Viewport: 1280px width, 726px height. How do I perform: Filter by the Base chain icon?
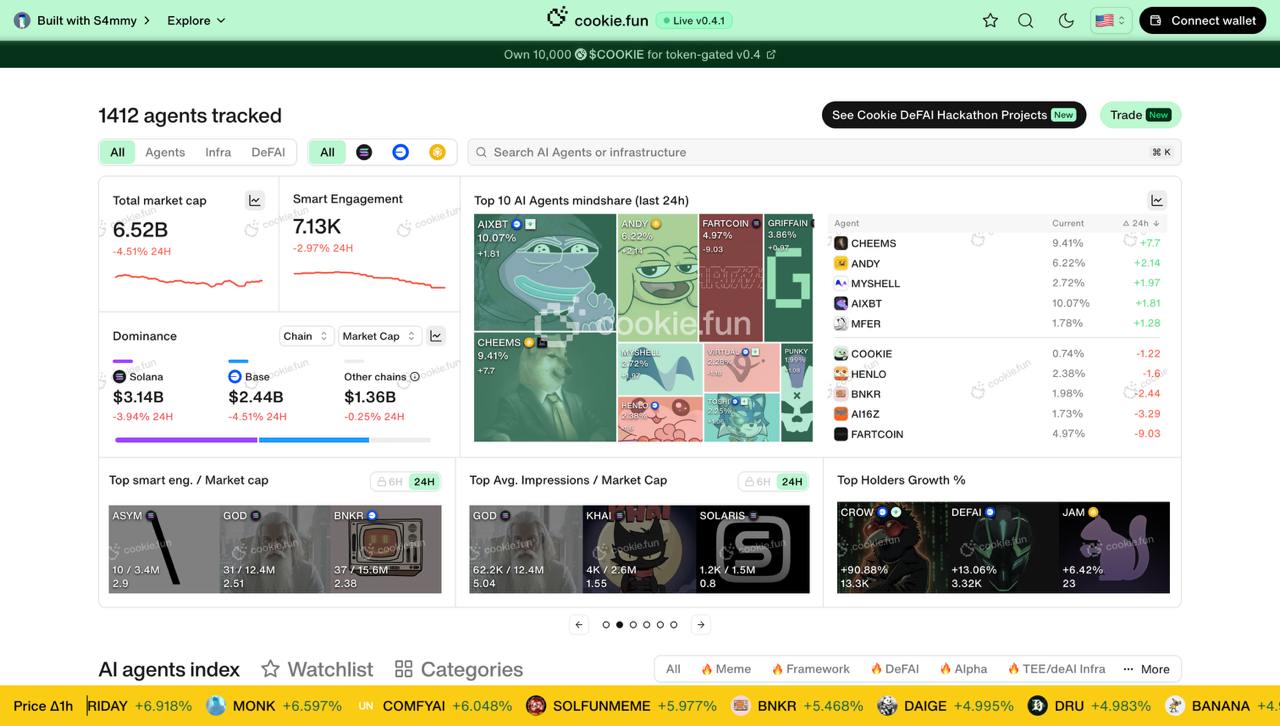(x=400, y=152)
